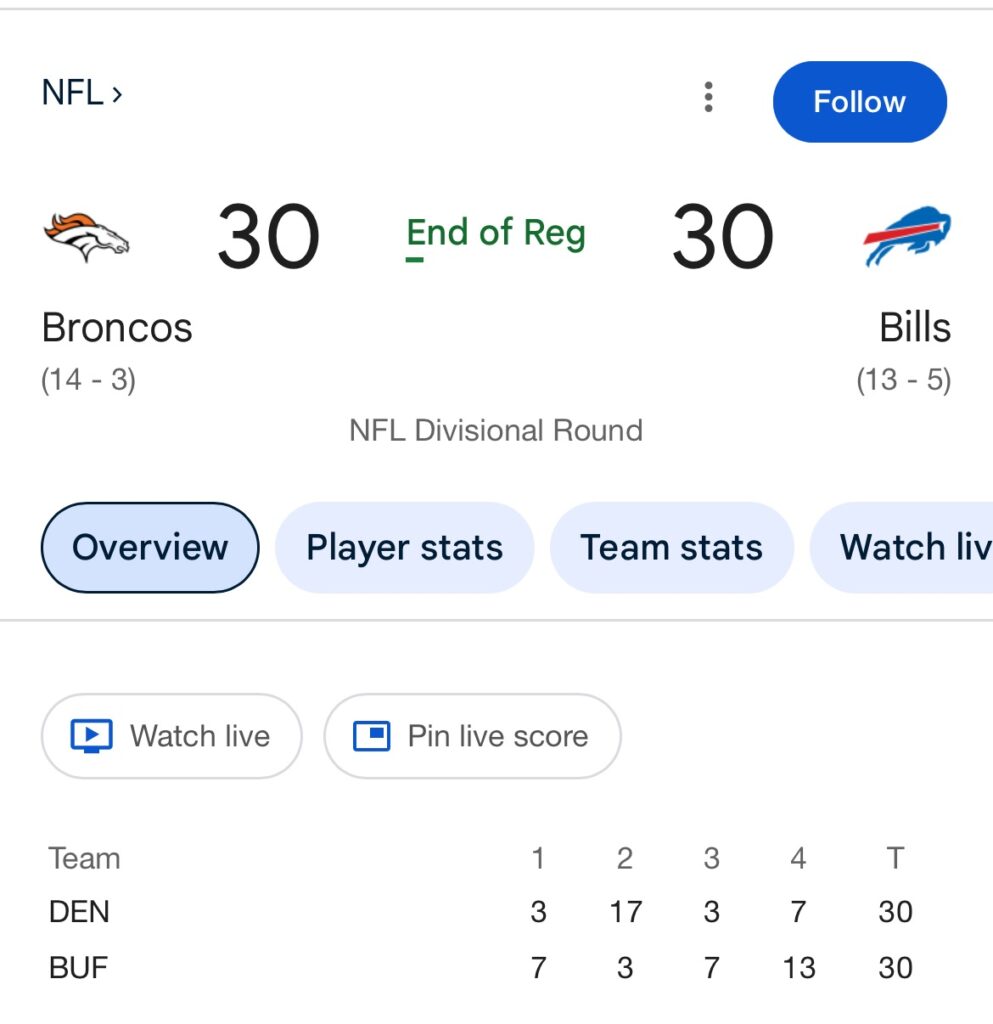The image size is (993, 1024).
Task: Open the Team stats tab
Action: [x=671, y=547]
